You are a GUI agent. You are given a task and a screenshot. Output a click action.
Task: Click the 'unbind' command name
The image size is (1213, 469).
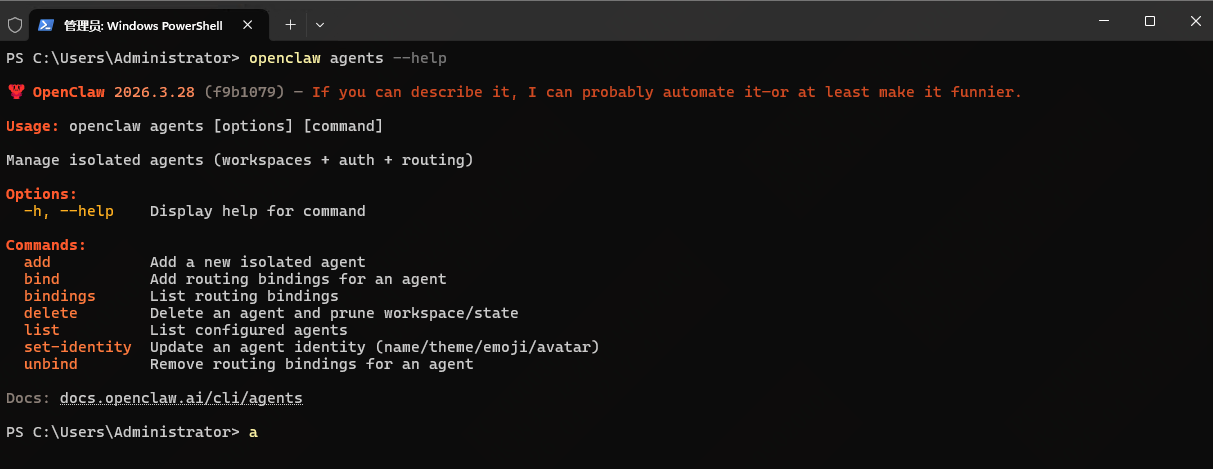click(51, 364)
